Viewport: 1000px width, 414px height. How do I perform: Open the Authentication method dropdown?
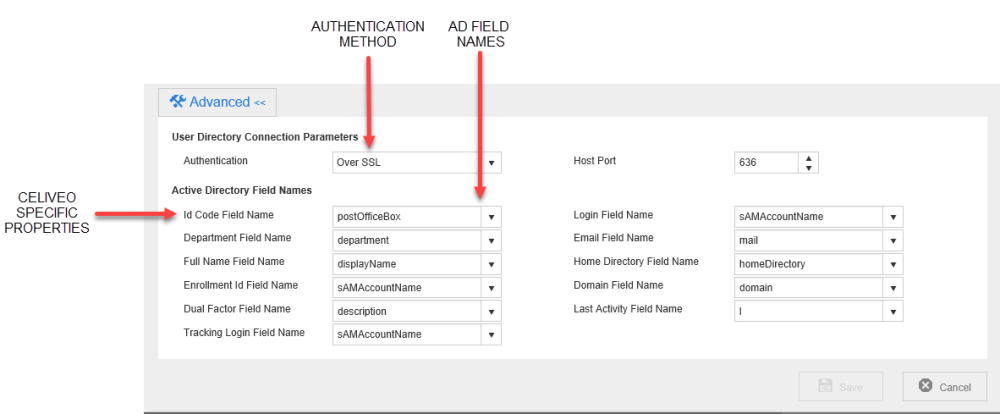pyautogui.click(x=491, y=163)
